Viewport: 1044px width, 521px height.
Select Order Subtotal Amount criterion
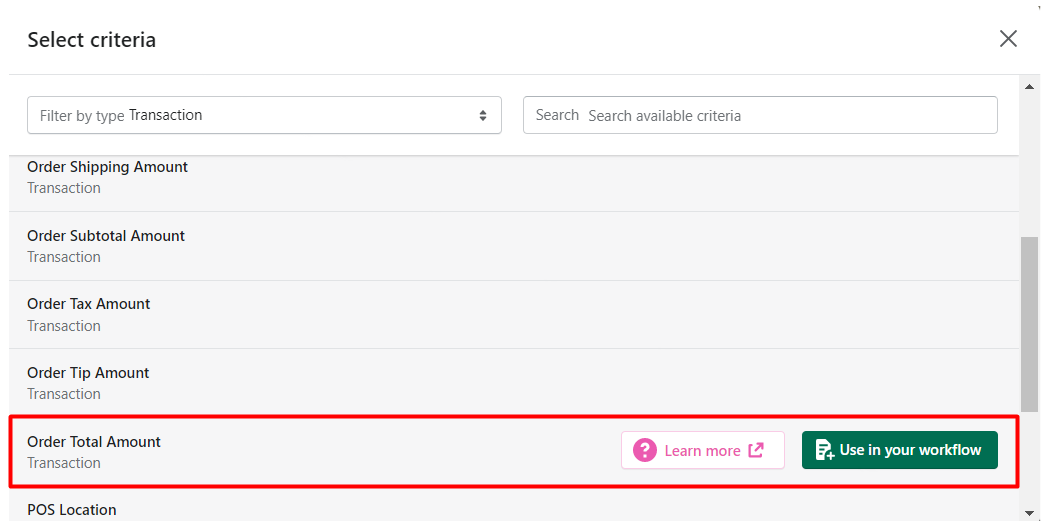513,246
